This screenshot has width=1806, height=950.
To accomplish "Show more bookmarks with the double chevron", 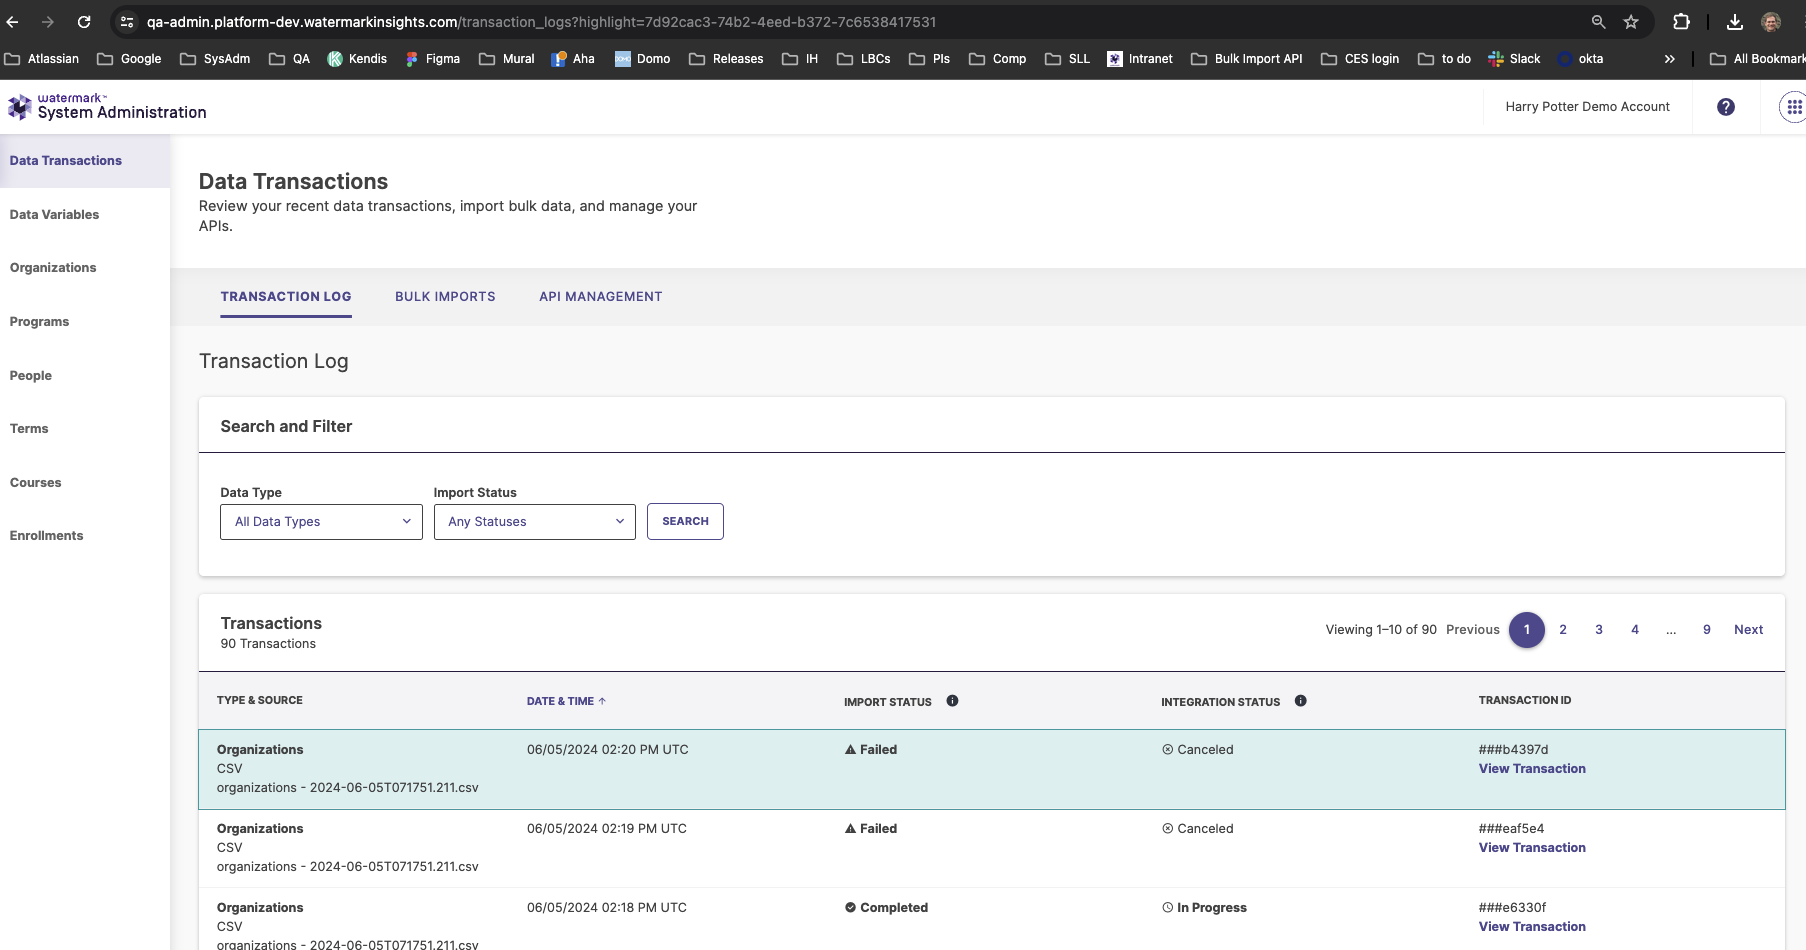I will (1669, 59).
